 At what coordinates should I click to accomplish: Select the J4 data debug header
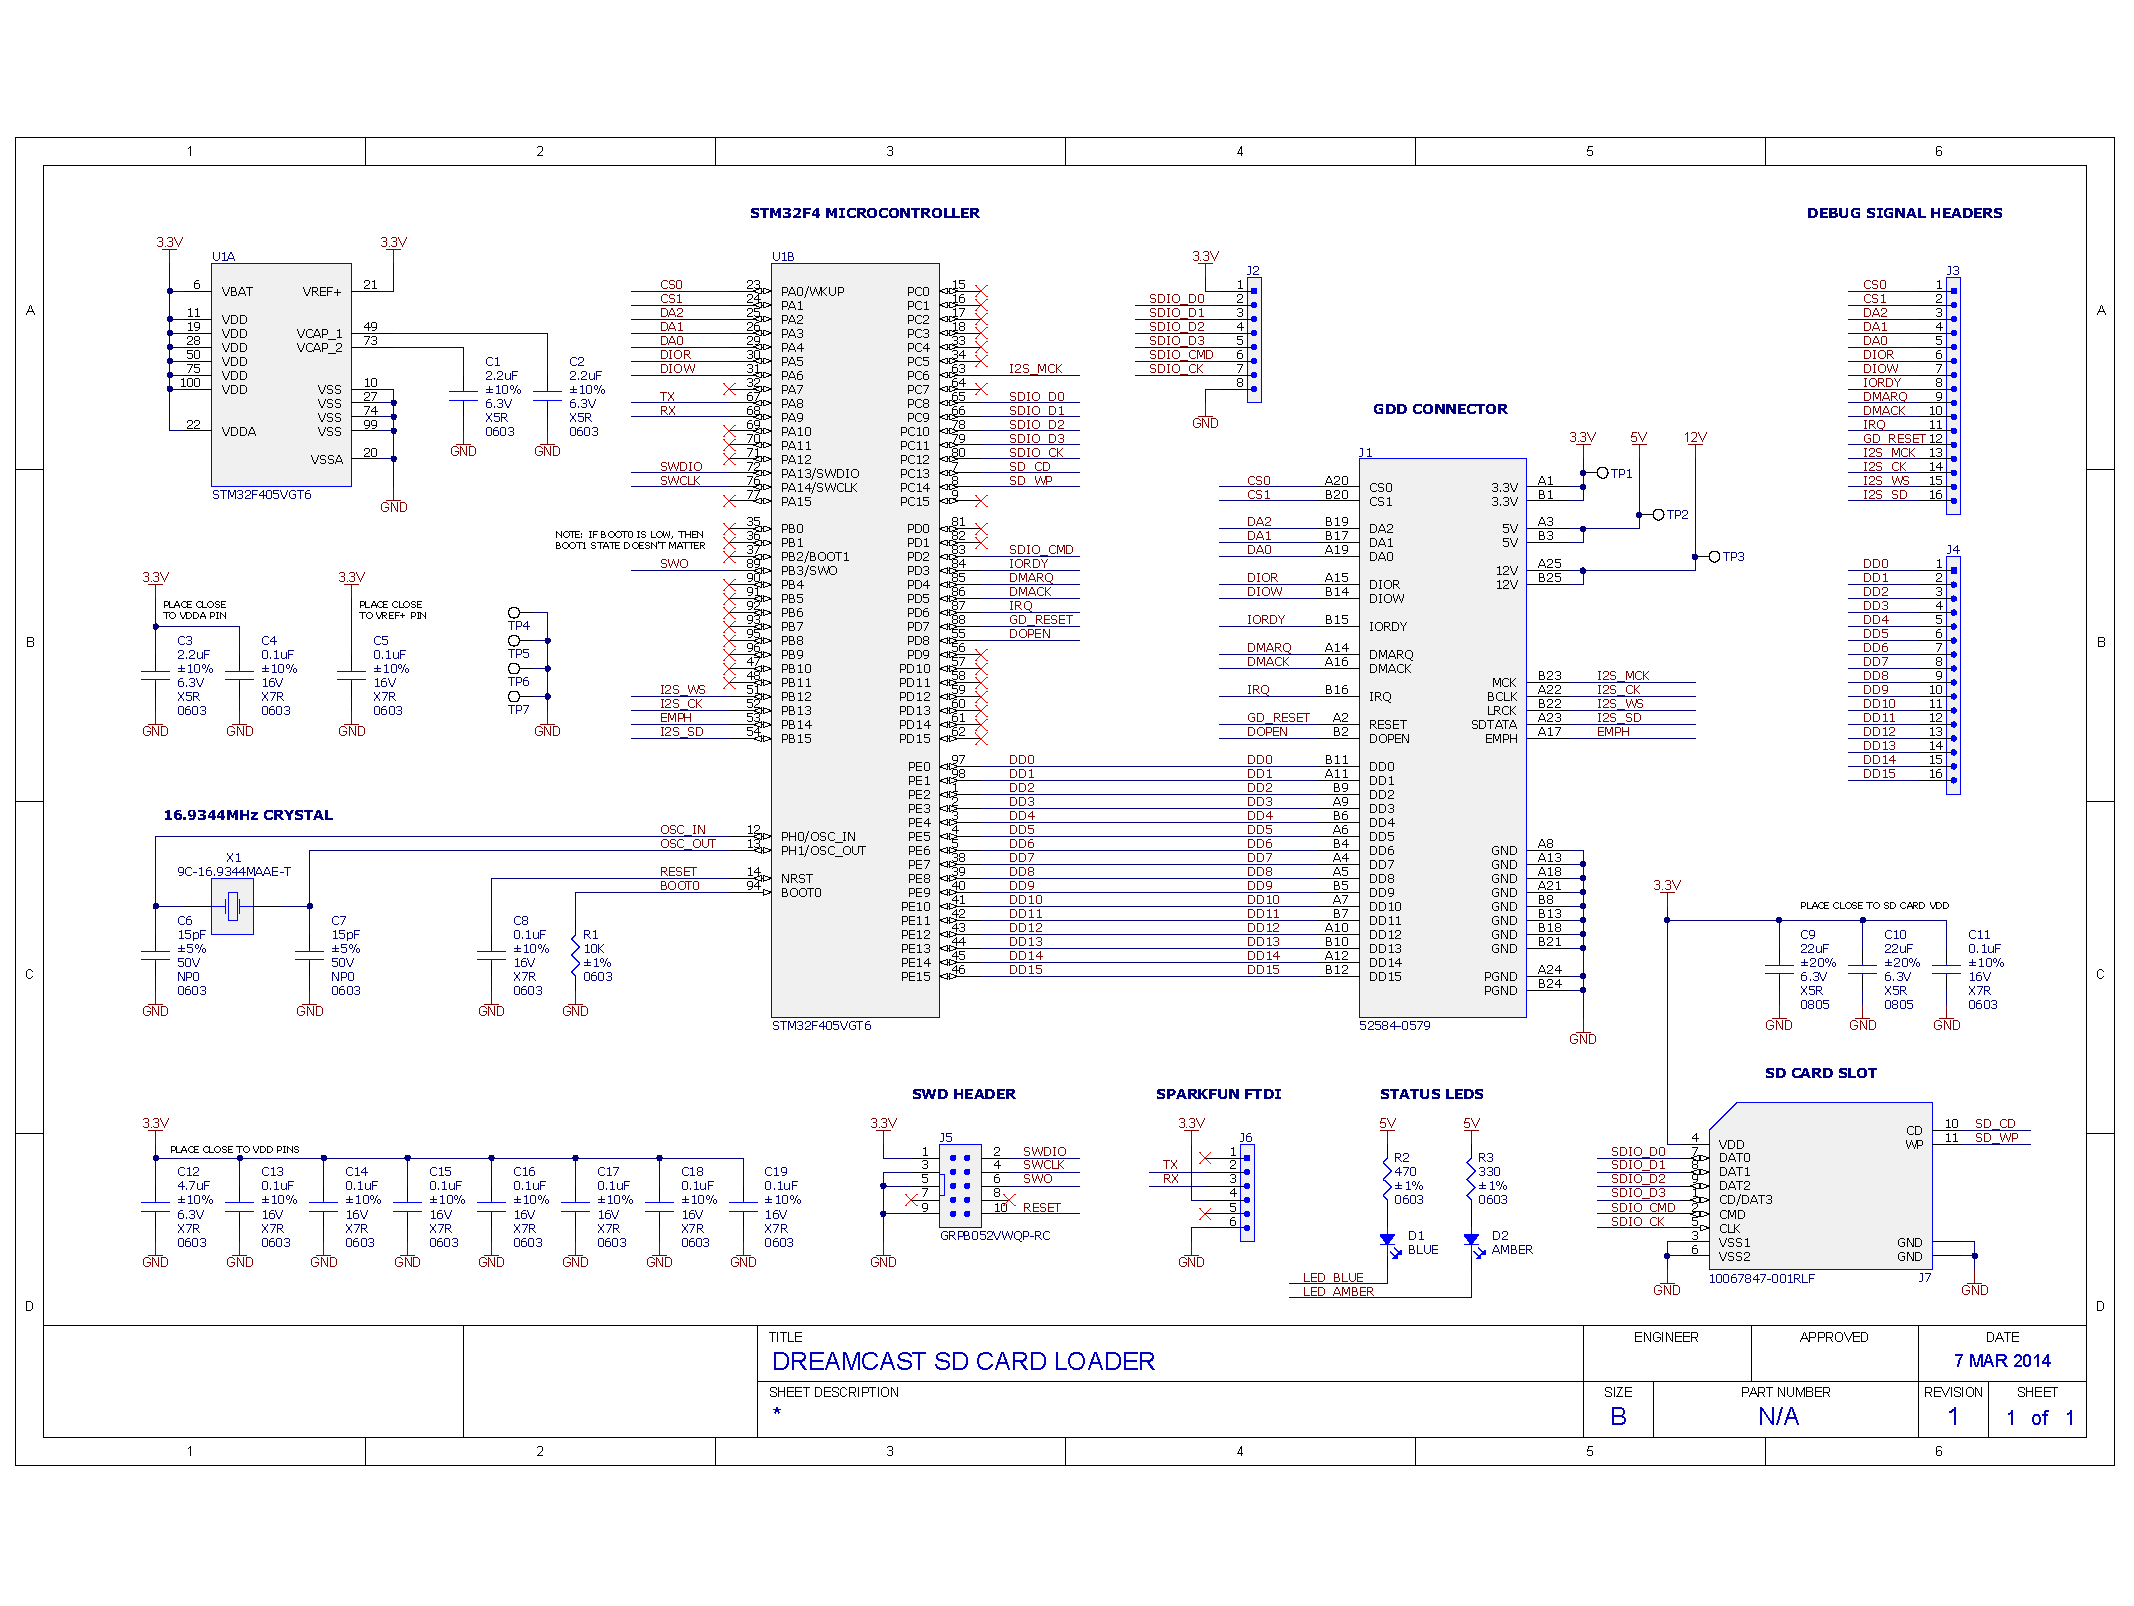(x=1954, y=676)
